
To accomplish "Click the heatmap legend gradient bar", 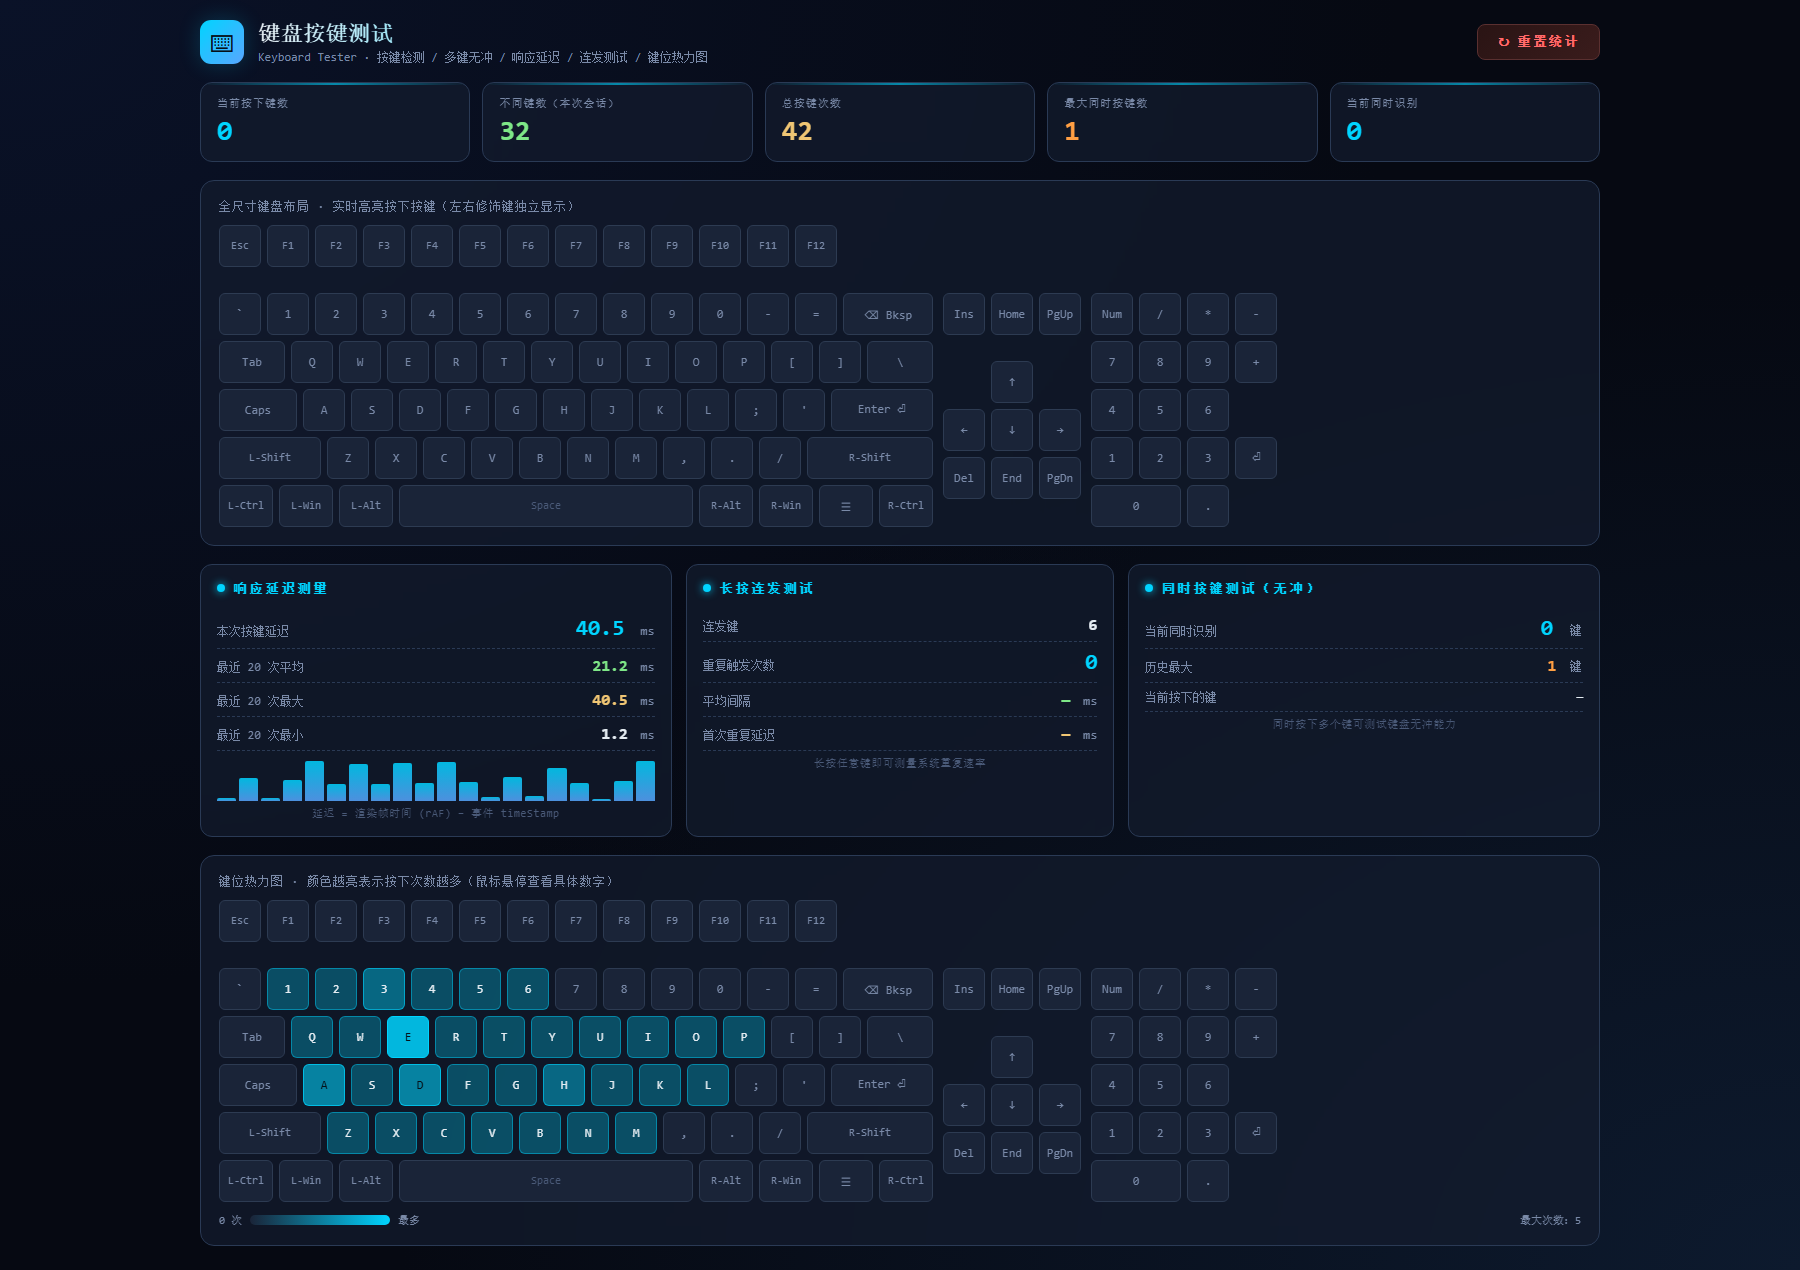I will pyautogui.click(x=320, y=1220).
